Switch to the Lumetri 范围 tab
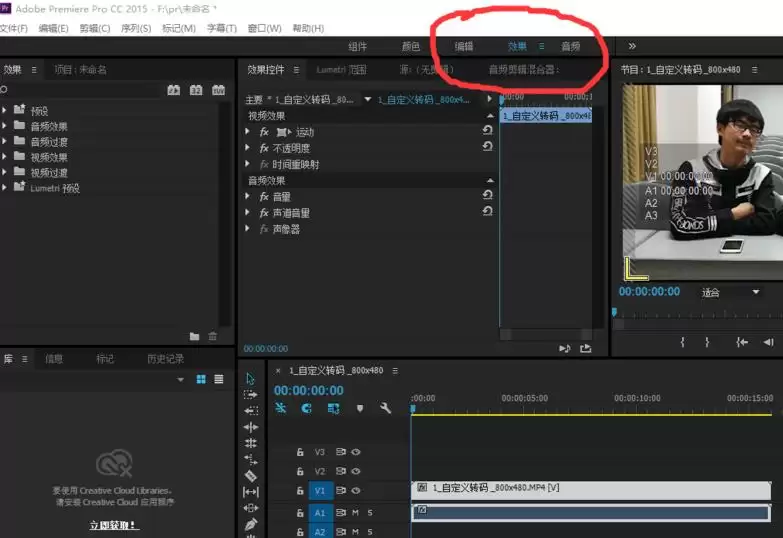Screen dimensions: 783x538 coord(341,70)
